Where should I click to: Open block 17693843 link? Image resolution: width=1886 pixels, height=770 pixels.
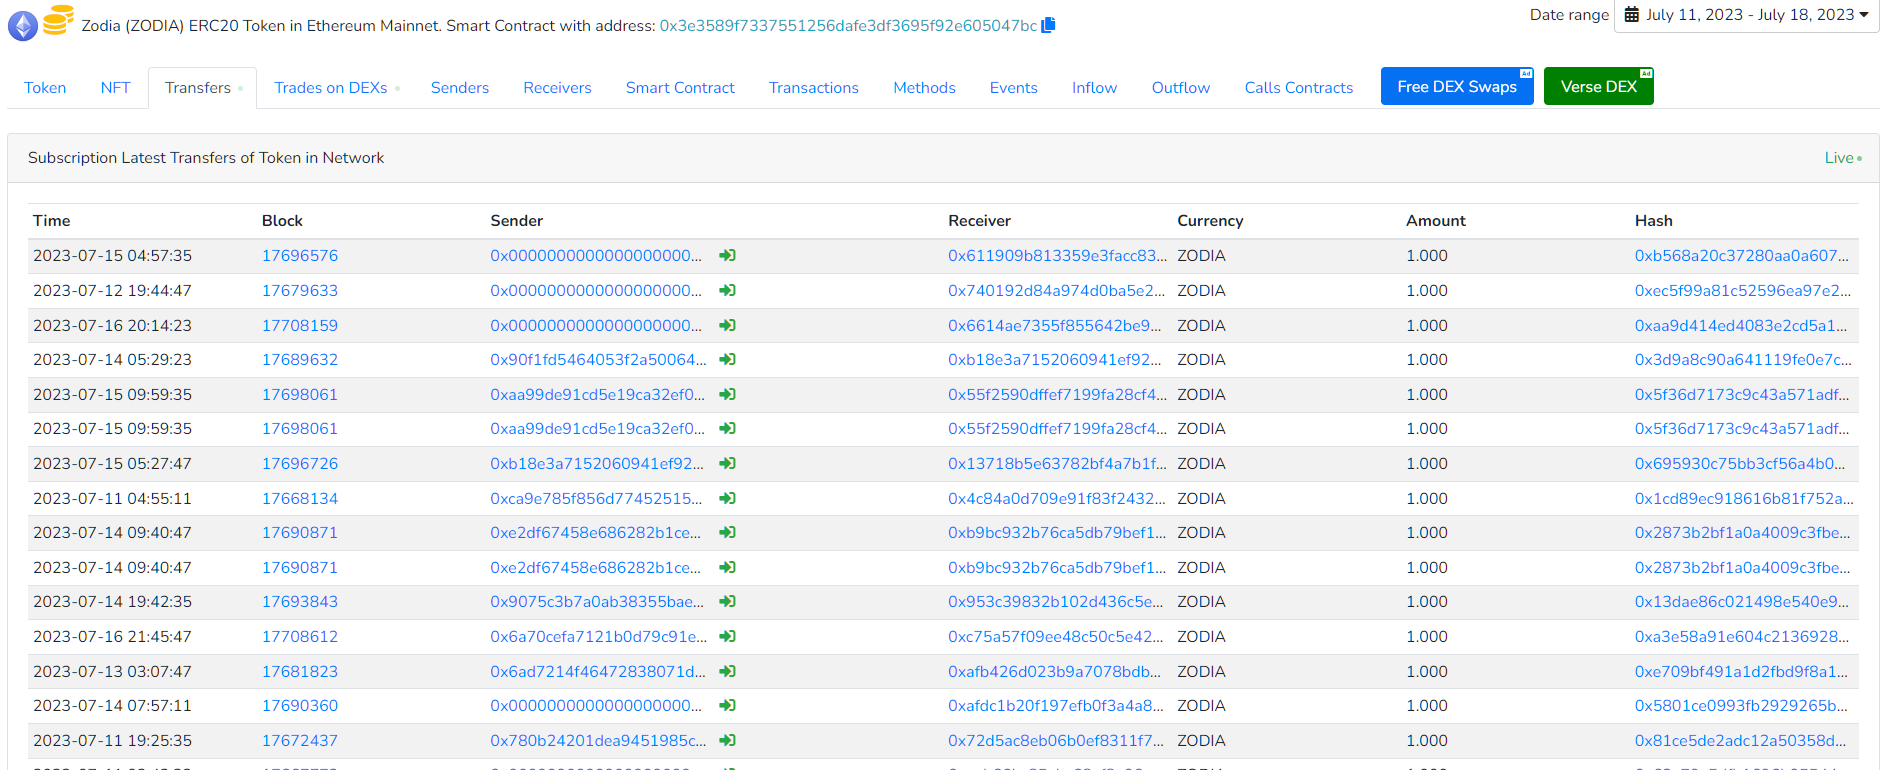tap(300, 602)
